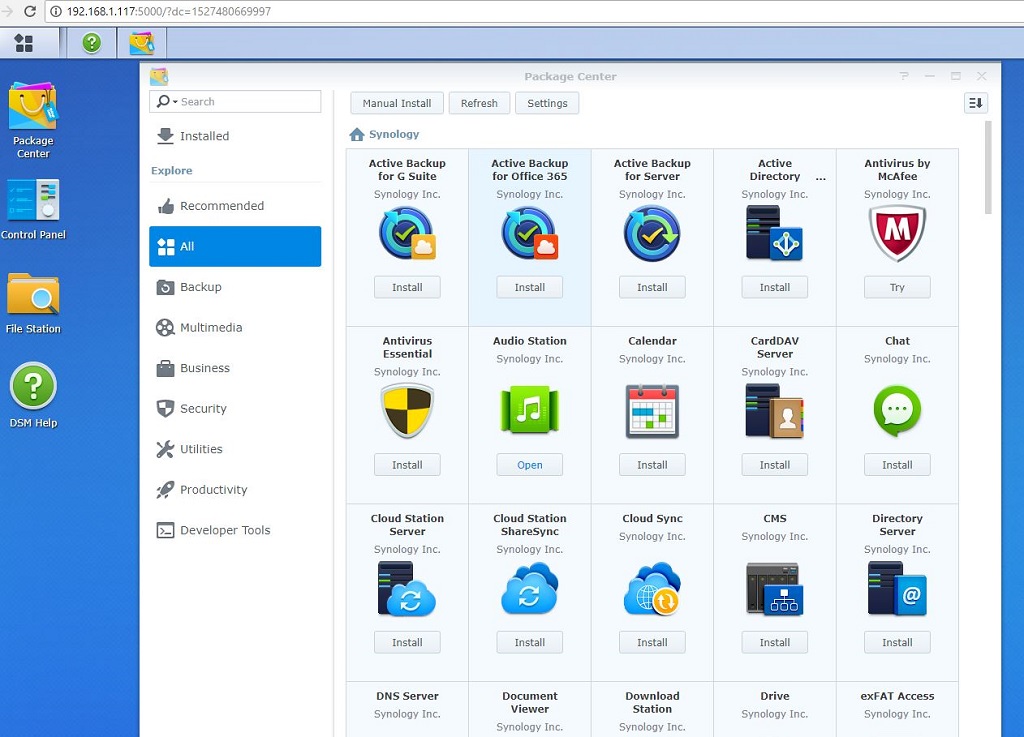Image resolution: width=1024 pixels, height=737 pixels.
Task: Install the CMS package
Action: click(x=775, y=642)
